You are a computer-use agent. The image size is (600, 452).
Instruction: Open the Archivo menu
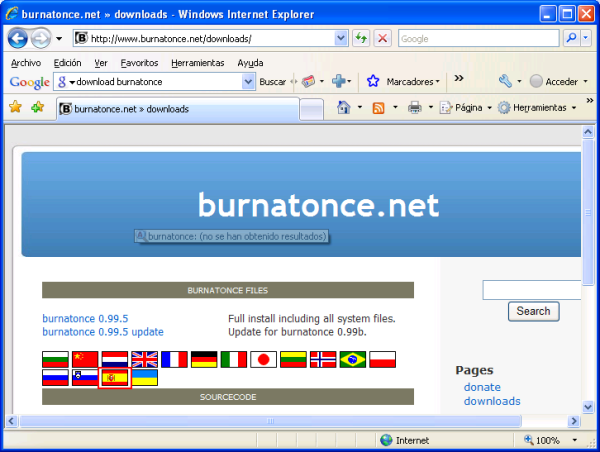[26, 62]
